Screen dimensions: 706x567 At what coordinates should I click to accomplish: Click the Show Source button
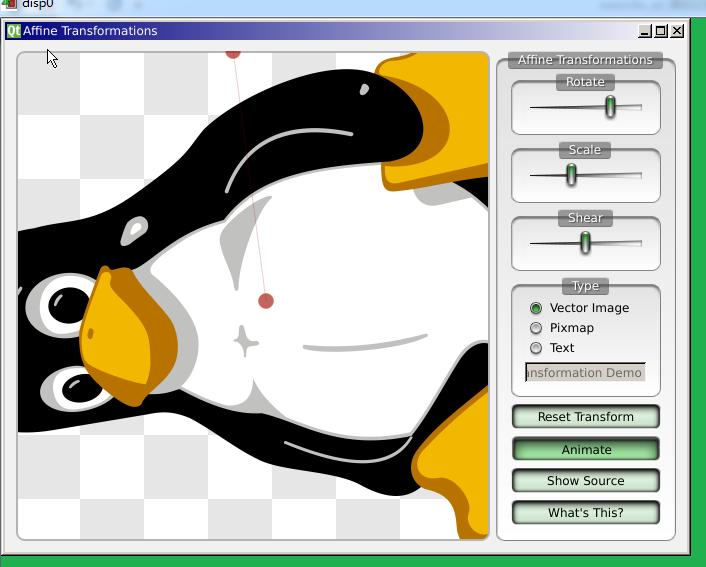point(586,481)
